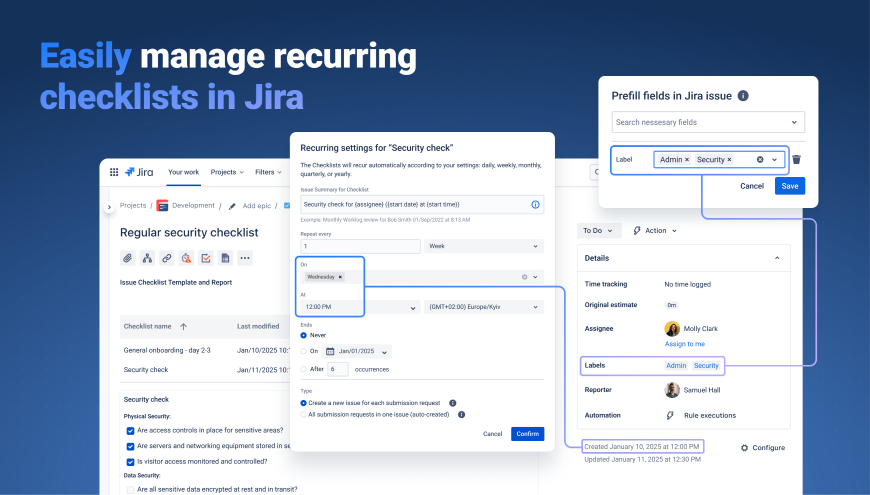This screenshot has height=495, width=870.
Task: Uncheck servers and networking equipment item
Action: (130, 446)
